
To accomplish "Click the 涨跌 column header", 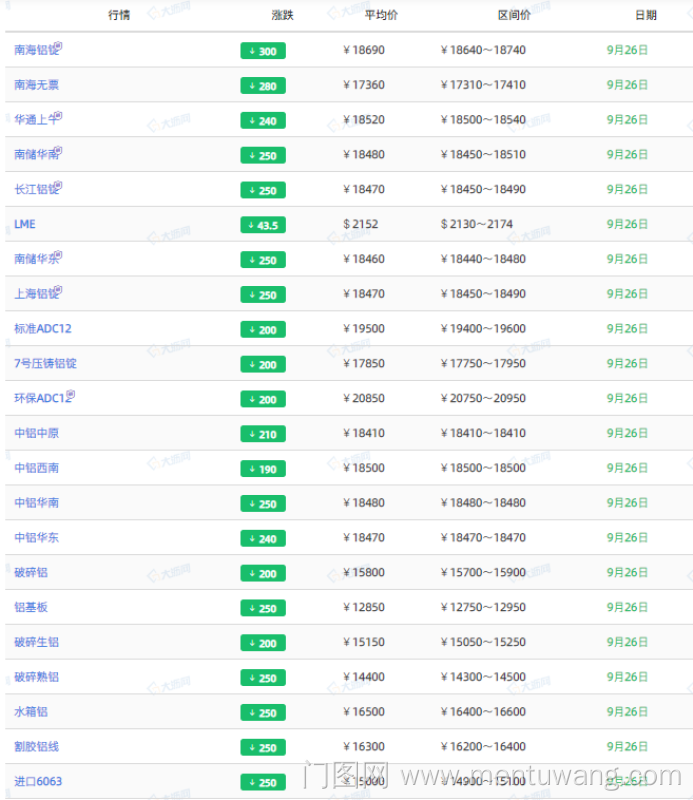I will click(x=282, y=15).
